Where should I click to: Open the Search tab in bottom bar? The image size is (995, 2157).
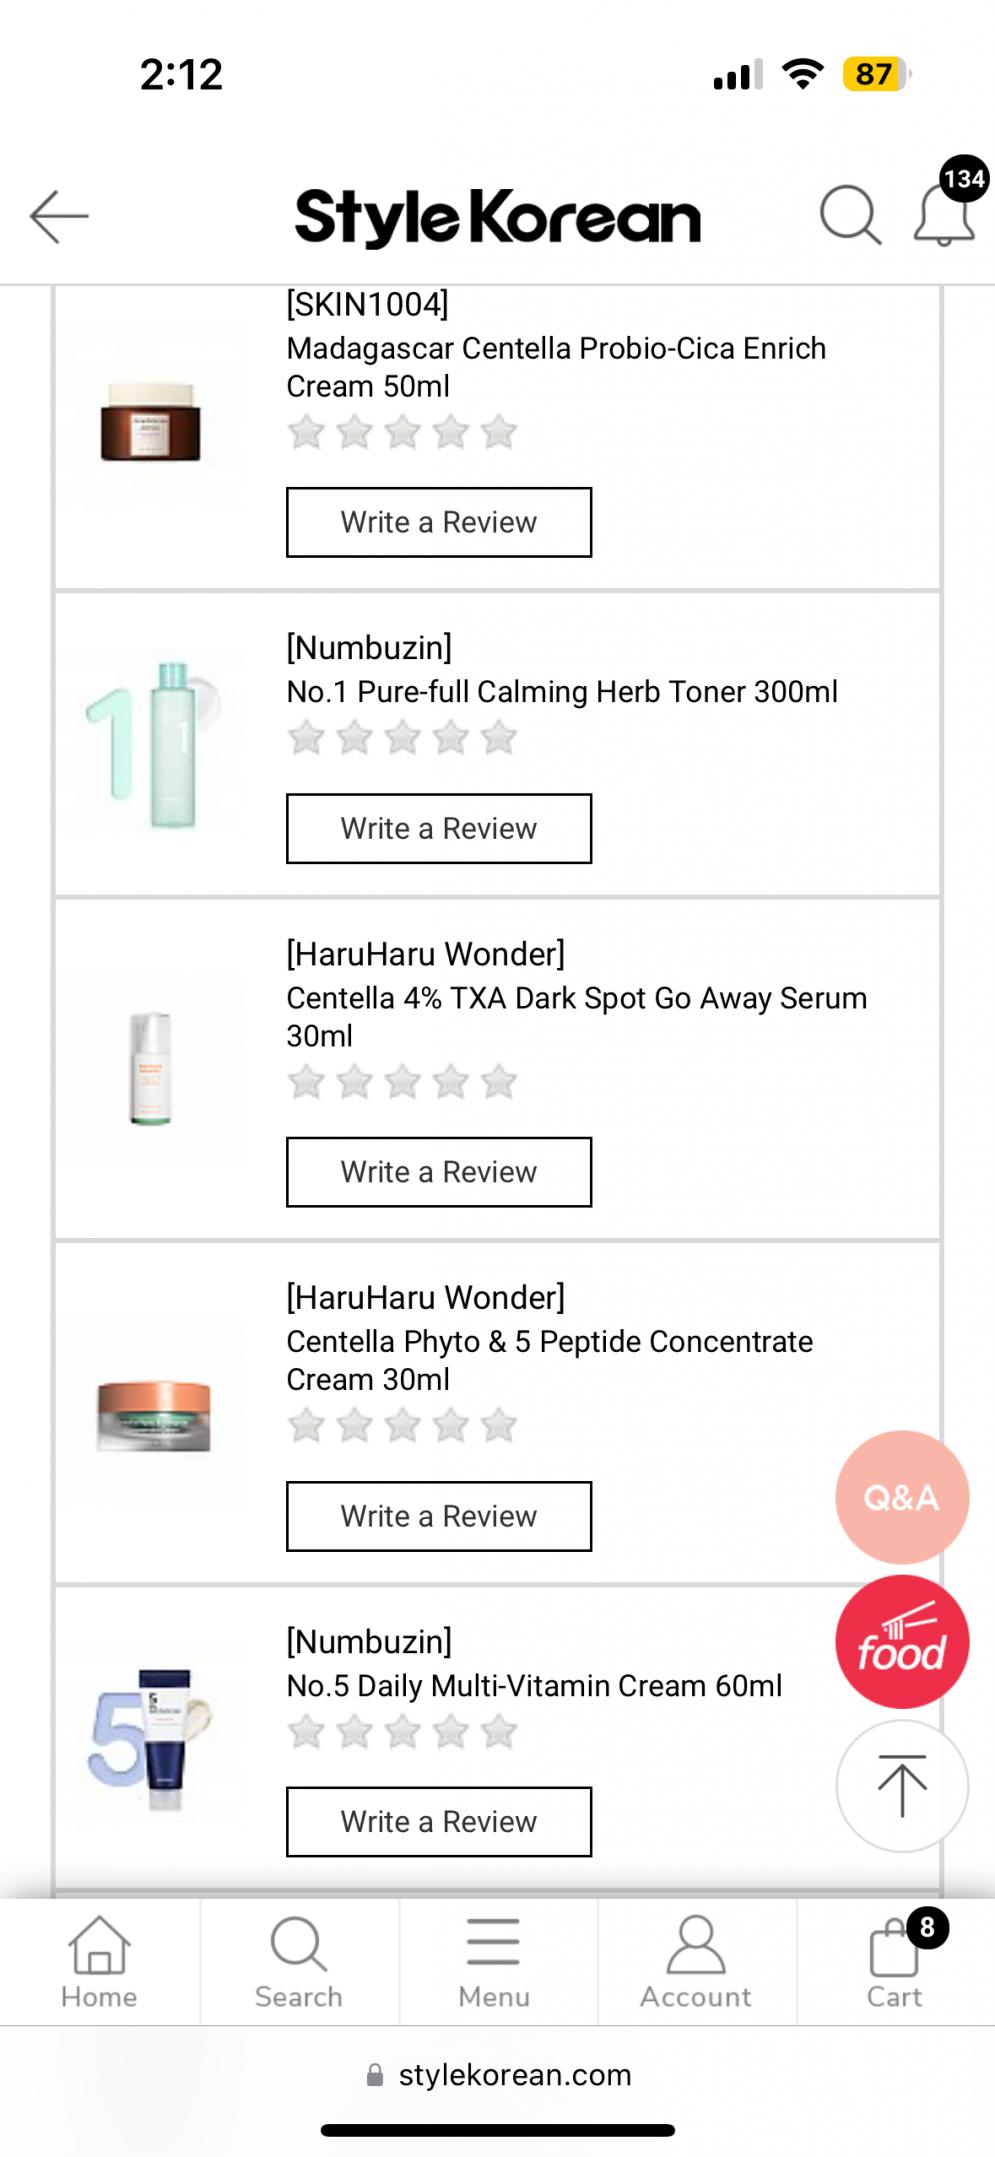coord(298,1962)
